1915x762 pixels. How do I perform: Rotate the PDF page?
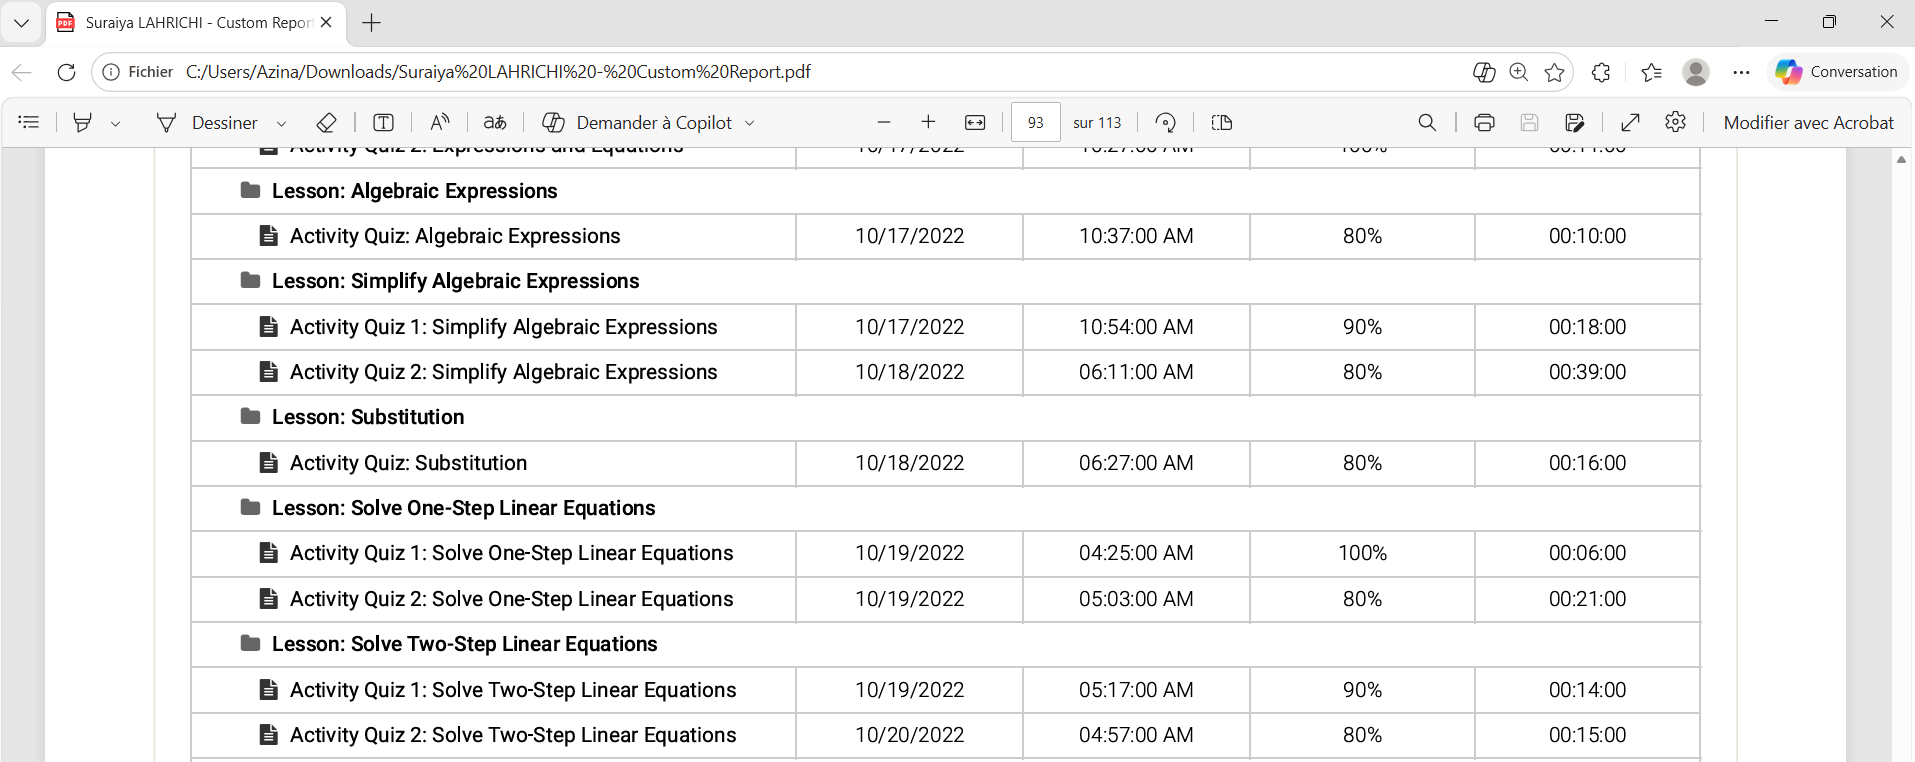tap(1165, 122)
